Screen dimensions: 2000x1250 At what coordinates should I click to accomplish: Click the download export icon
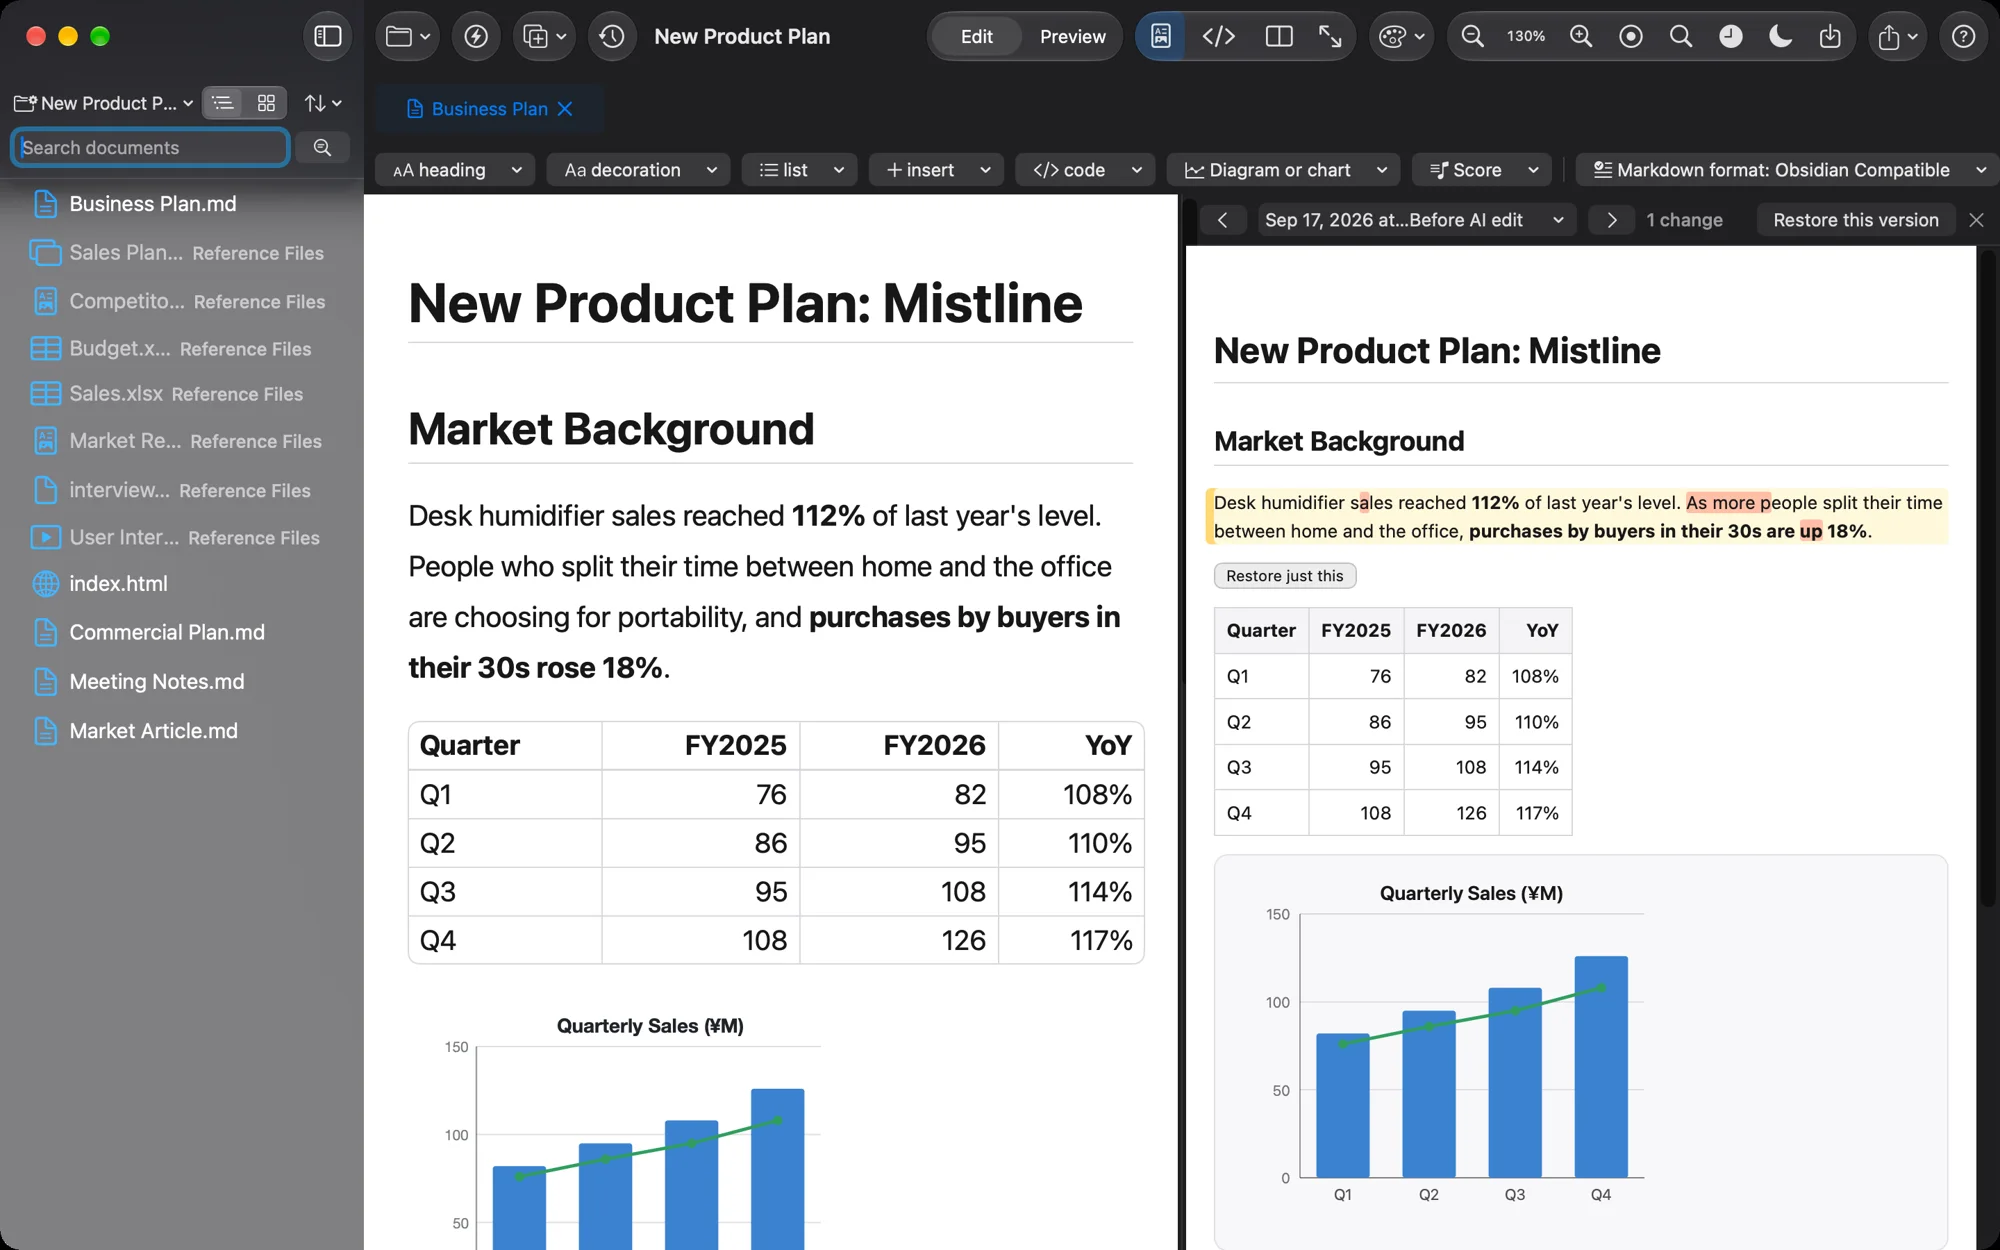(x=1830, y=37)
